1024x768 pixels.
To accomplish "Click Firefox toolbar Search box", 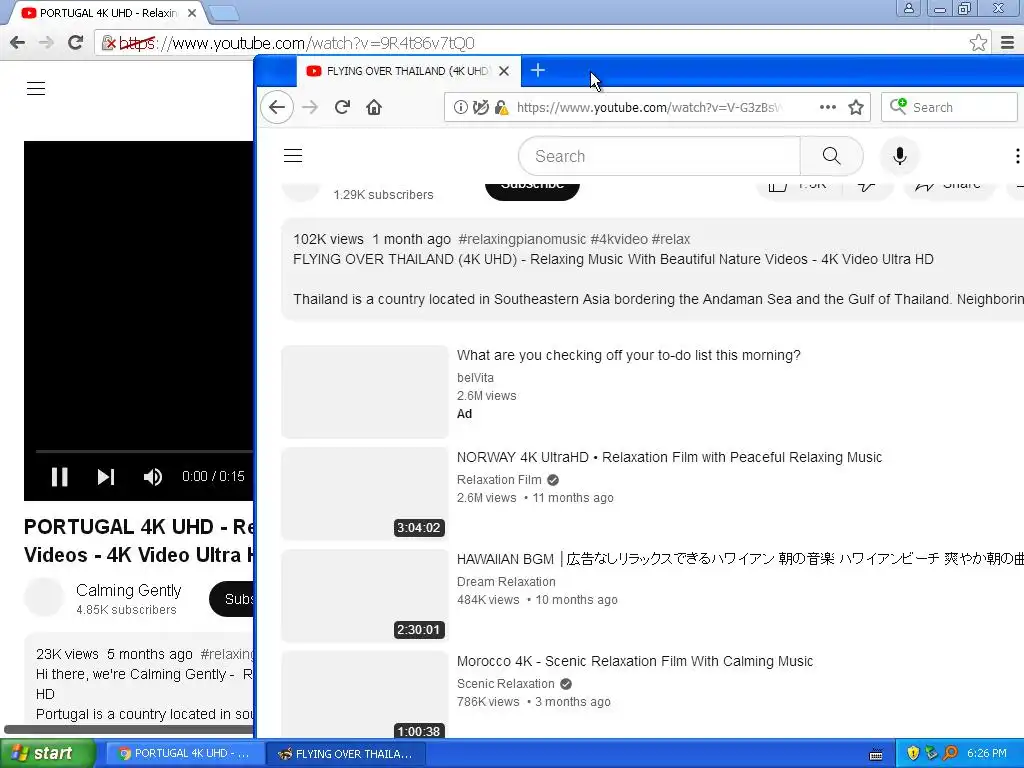I will click(x=949, y=107).
